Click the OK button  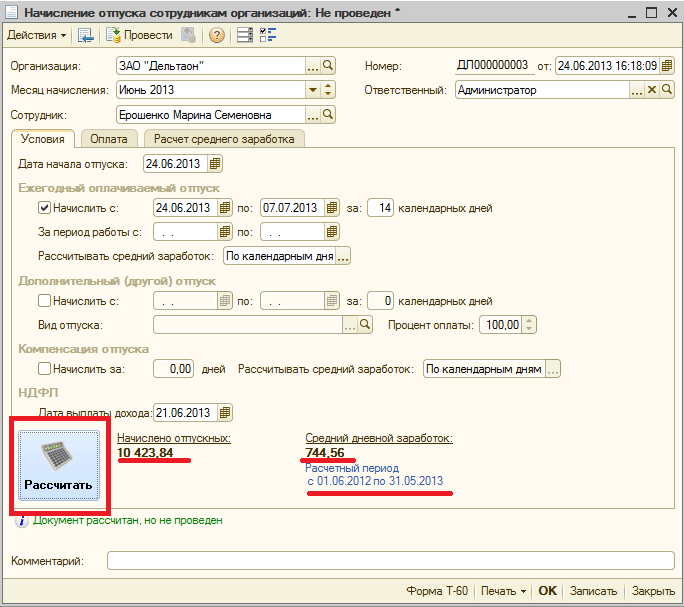pos(547,591)
